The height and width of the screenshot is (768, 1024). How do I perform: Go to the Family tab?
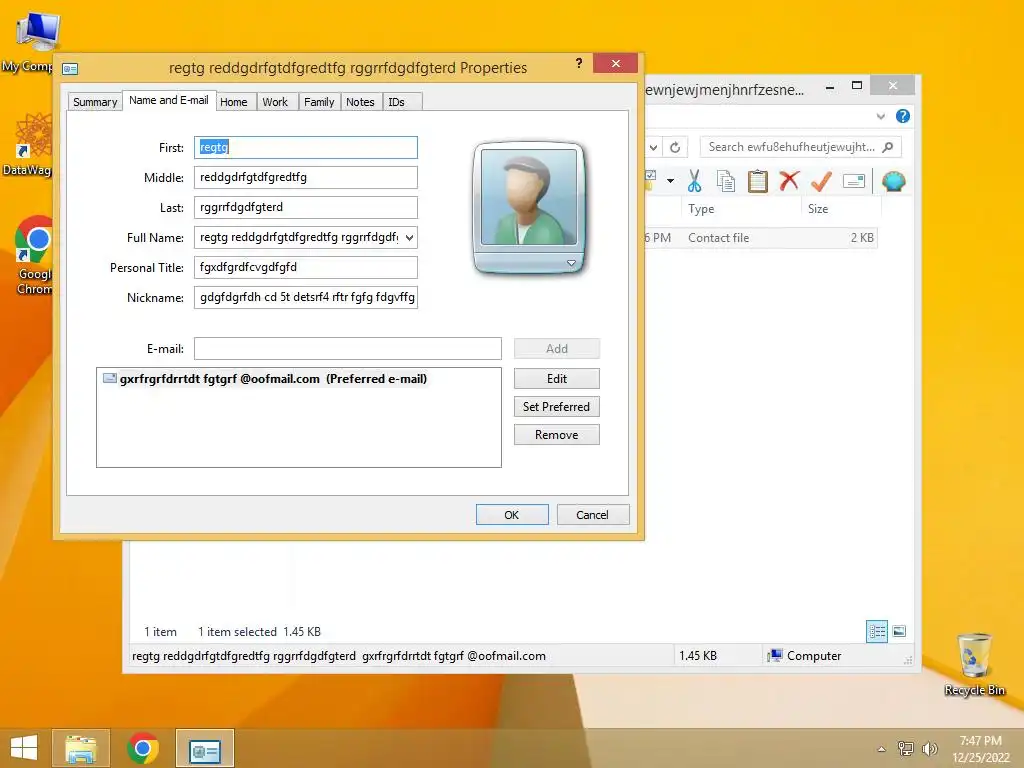[319, 102]
